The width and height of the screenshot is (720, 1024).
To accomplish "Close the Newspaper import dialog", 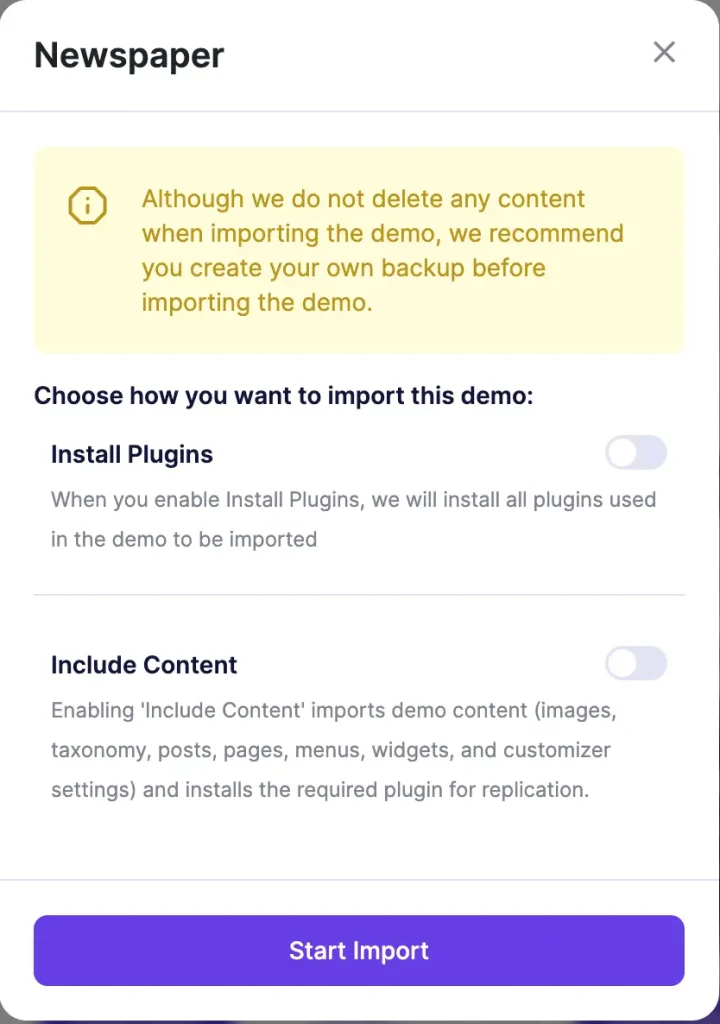I will pos(664,52).
